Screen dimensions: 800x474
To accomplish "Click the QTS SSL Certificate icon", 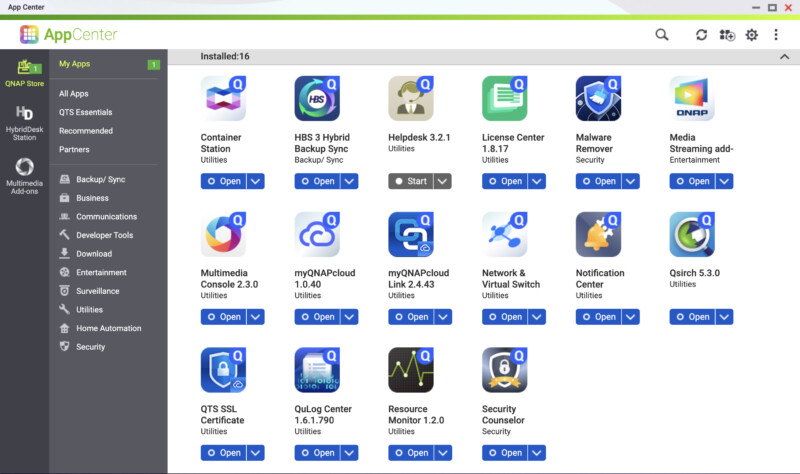I will [x=223, y=370].
